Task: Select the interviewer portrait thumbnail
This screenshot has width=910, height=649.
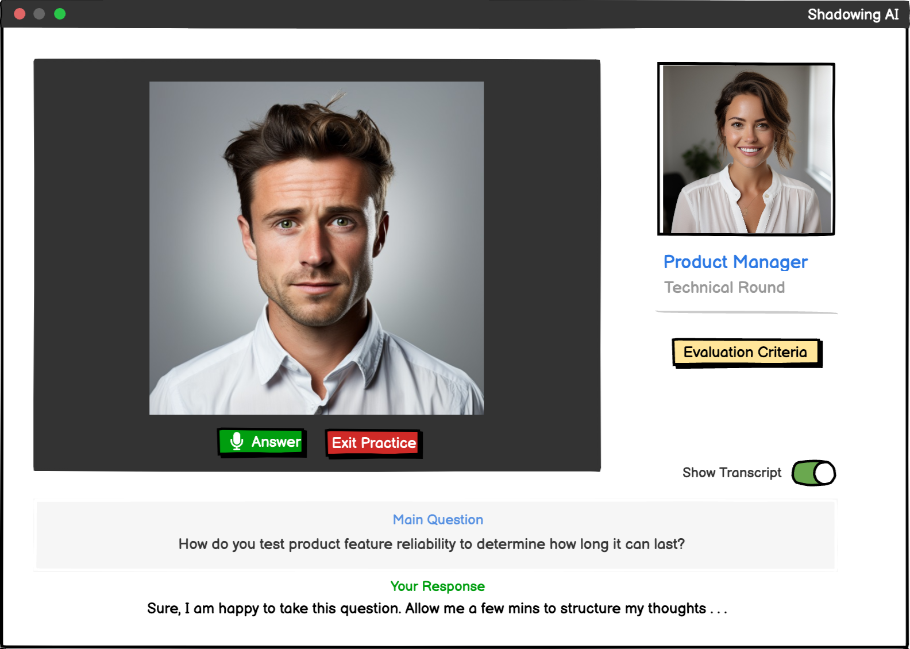Action: 746,148
